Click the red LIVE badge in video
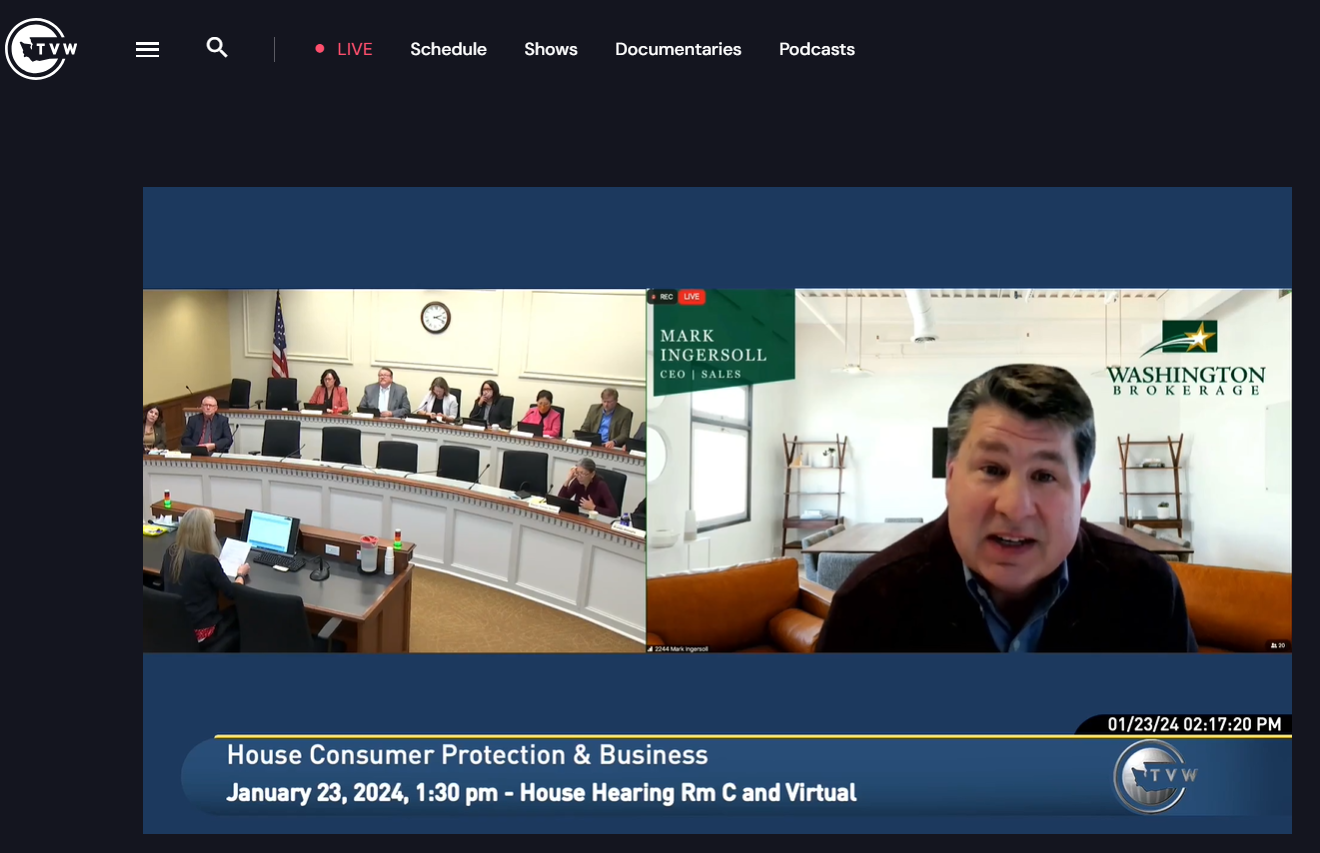1320x853 pixels. (x=691, y=297)
